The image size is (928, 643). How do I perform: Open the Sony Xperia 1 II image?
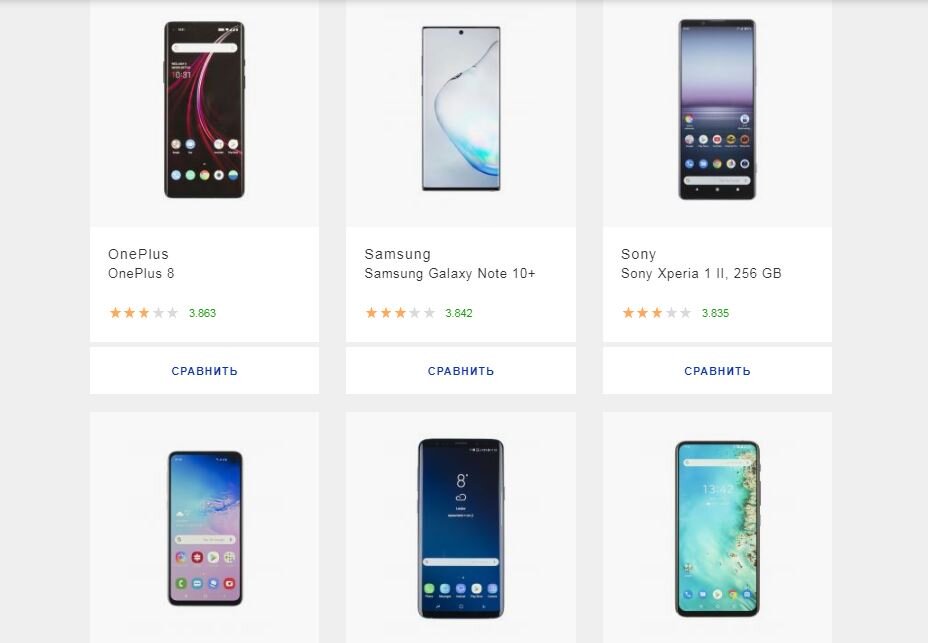(x=717, y=110)
